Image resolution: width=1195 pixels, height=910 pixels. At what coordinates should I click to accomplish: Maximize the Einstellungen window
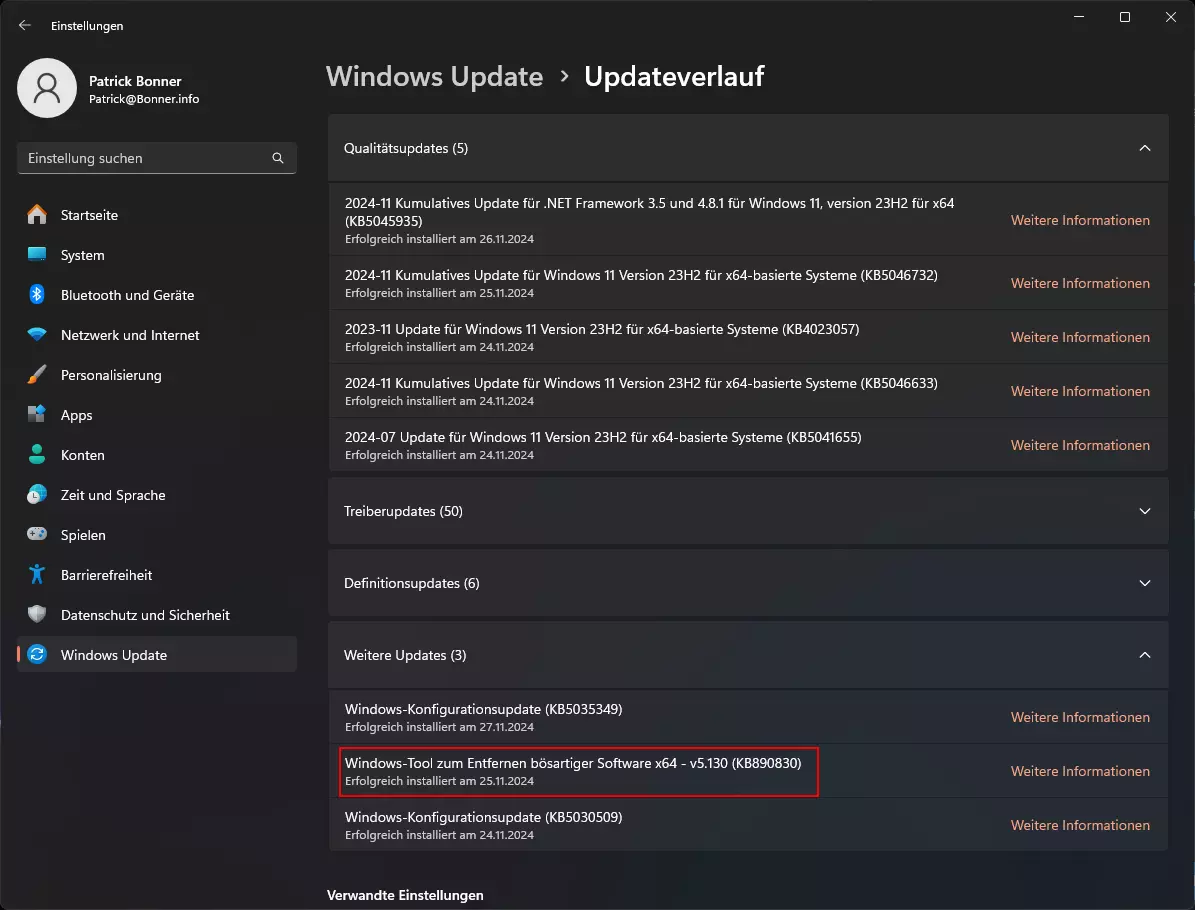coord(1124,17)
